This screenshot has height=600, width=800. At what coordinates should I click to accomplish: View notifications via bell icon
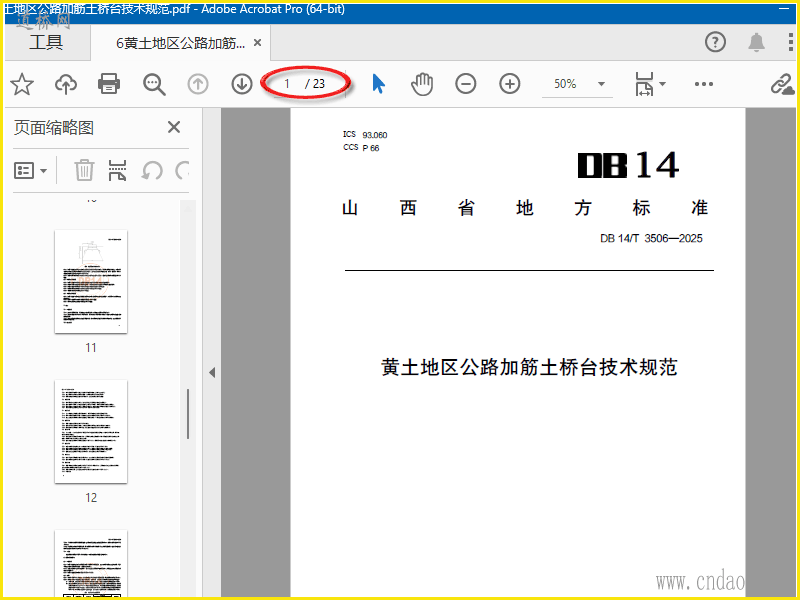(x=756, y=42)
